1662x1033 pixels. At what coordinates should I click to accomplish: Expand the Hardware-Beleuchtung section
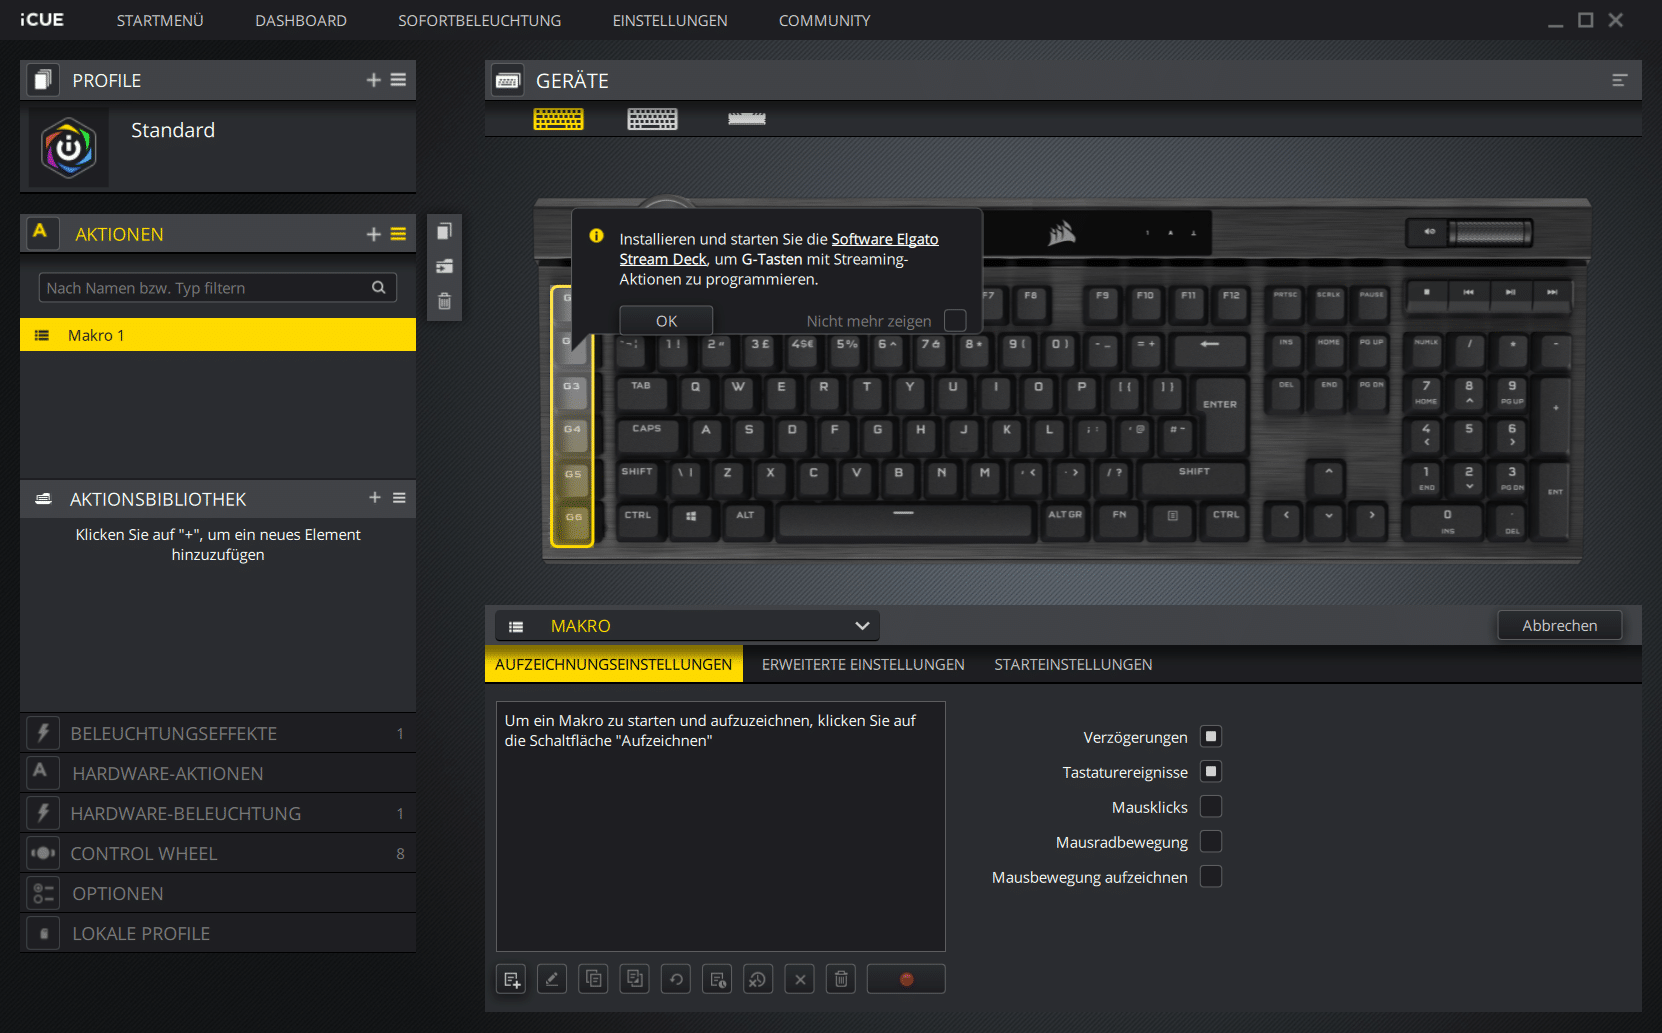[218, 813]
